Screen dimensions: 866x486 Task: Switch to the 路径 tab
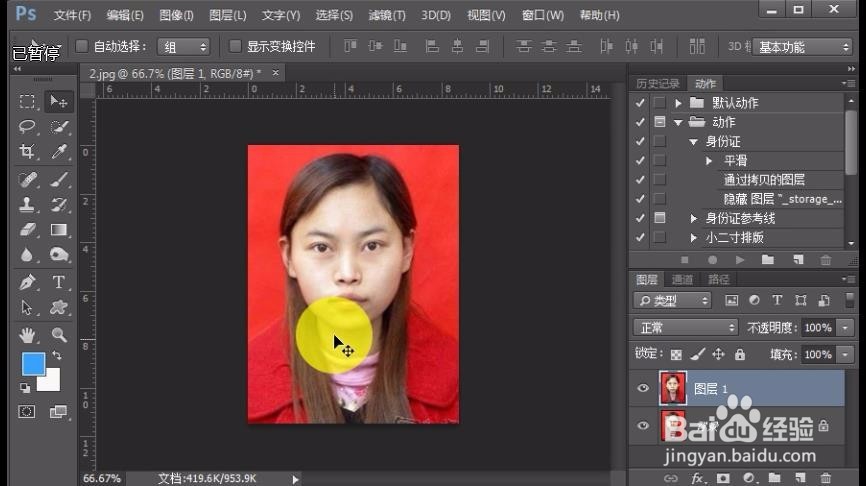(x=719, y=279)
